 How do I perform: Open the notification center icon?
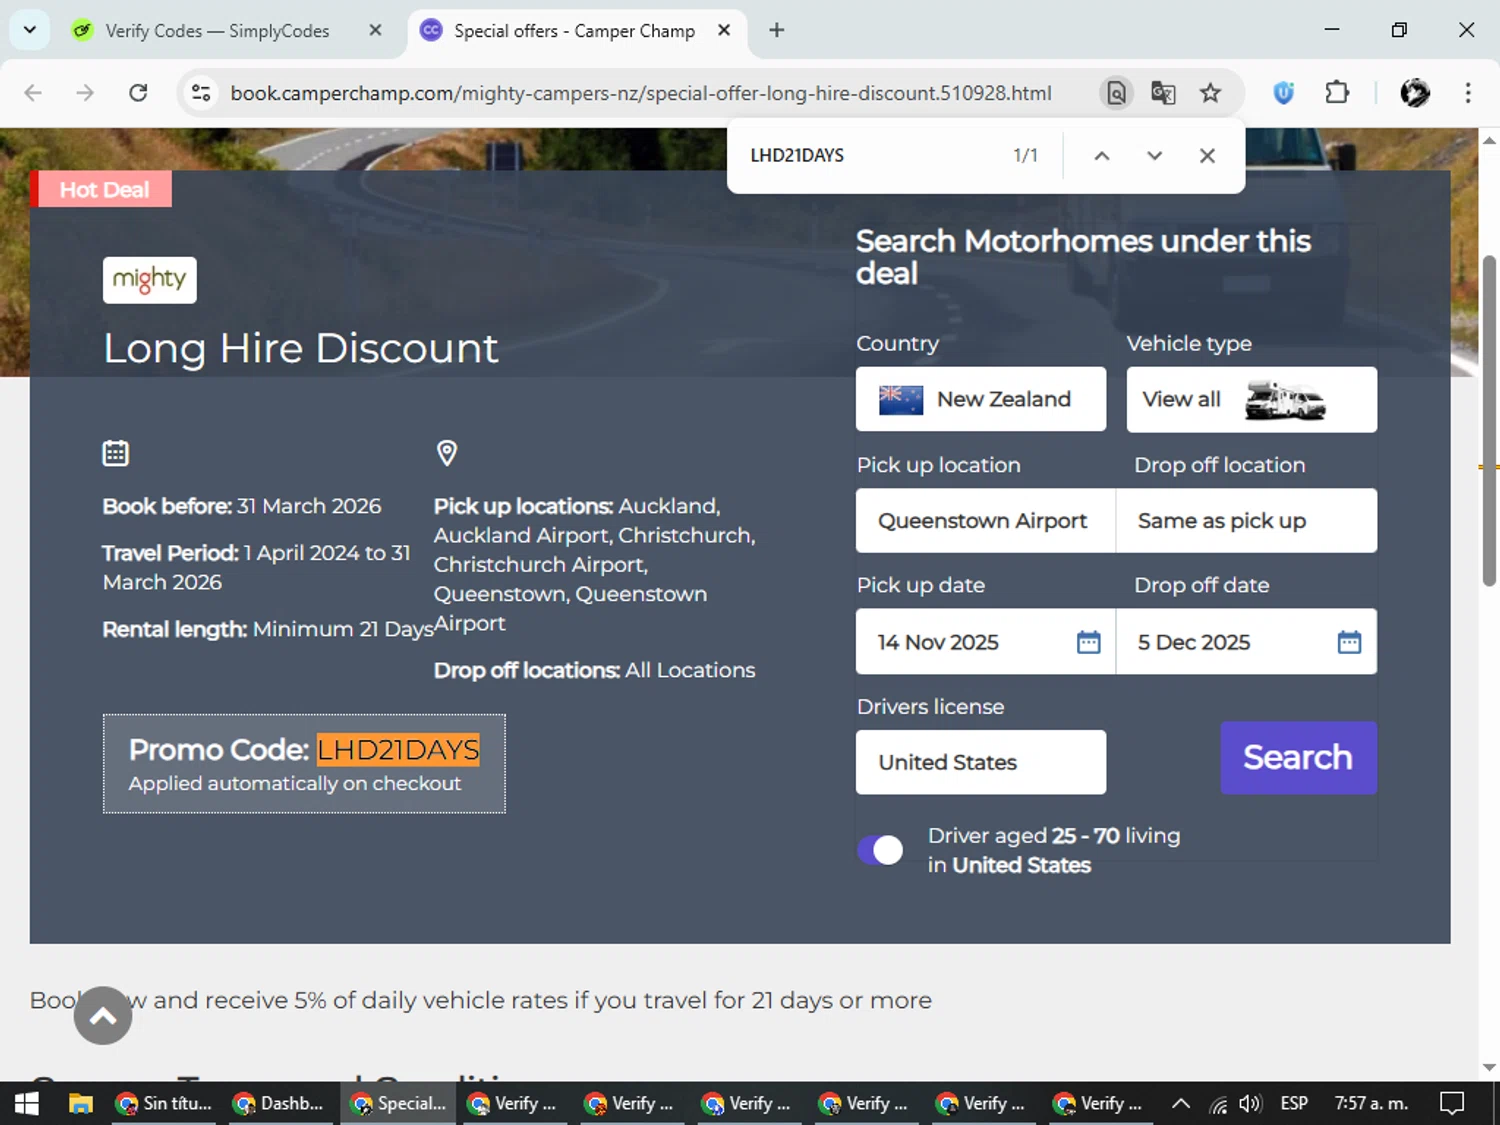[1452, 1103]
